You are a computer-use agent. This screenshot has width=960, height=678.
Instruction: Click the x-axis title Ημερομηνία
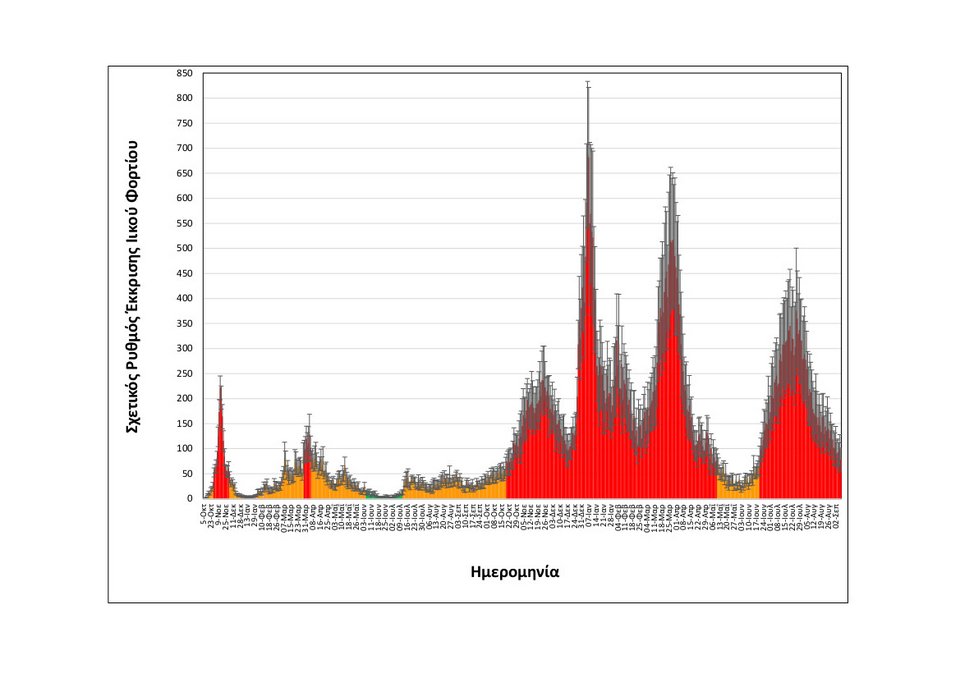click(x=514, y=573)
